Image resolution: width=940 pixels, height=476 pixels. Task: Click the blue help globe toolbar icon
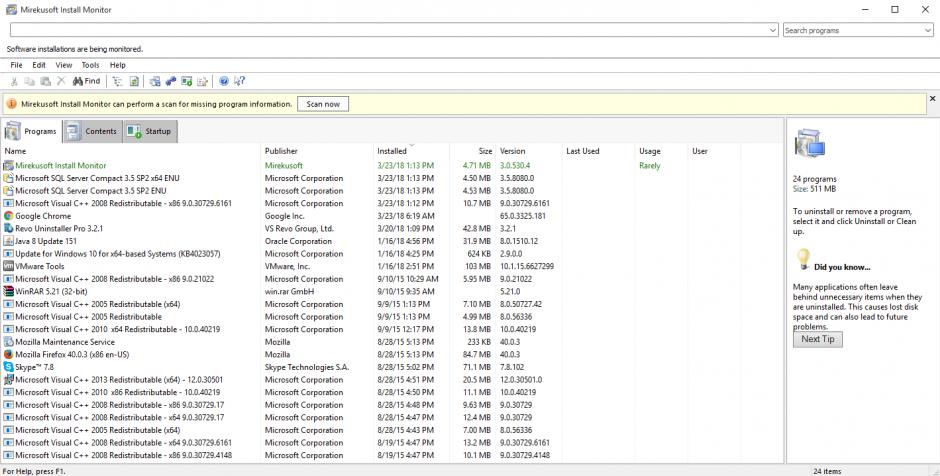224,81
